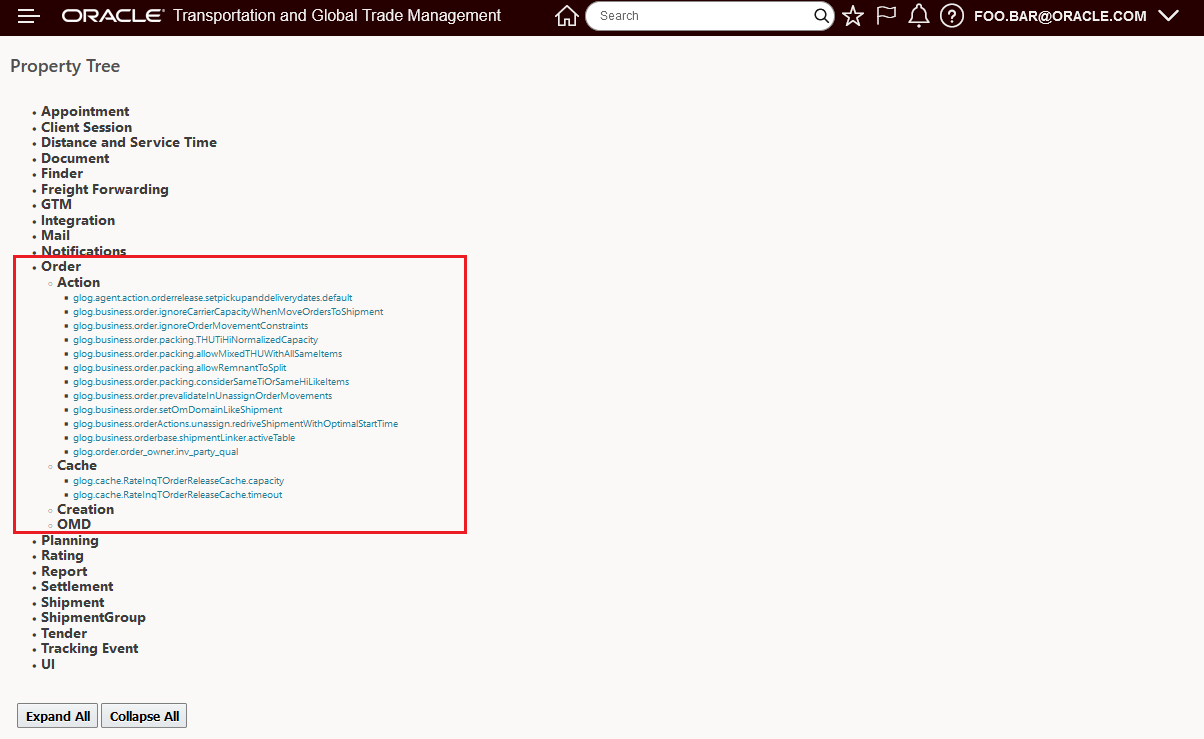This screenshot has height=739, width=1204.
Task: Expand the GTM node
Action: [56, 204]
